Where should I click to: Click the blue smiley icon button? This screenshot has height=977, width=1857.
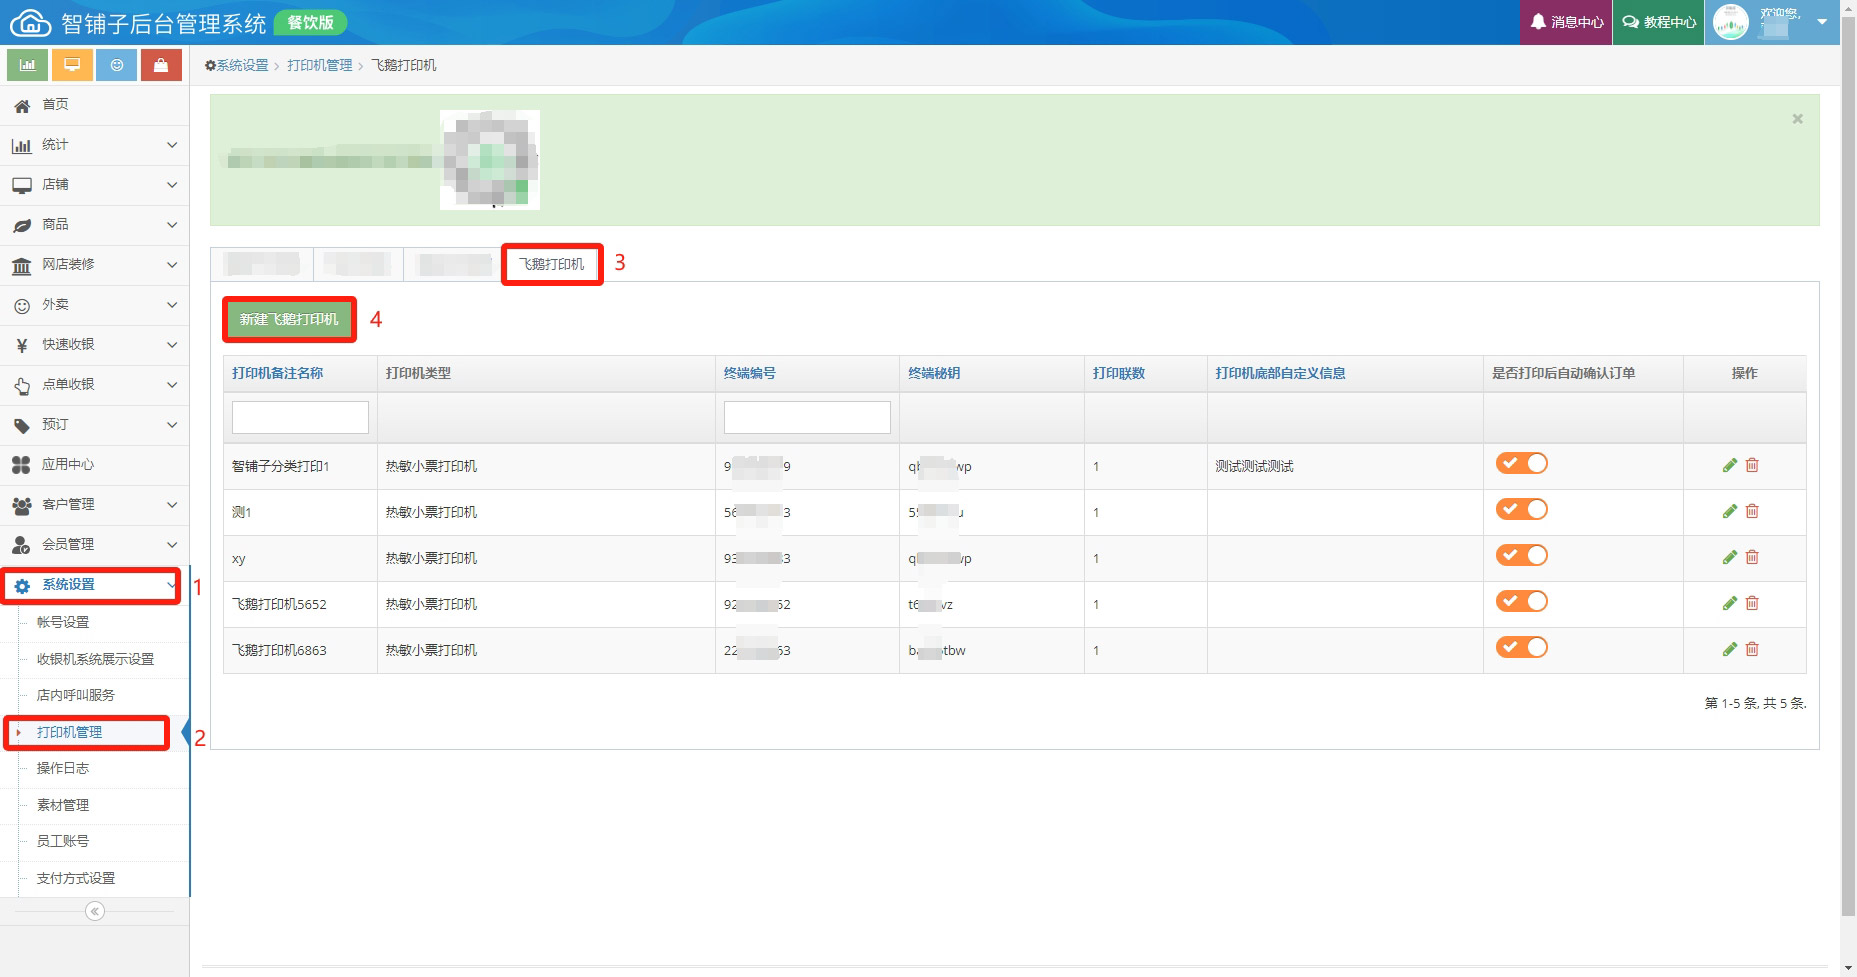[117, 65]
